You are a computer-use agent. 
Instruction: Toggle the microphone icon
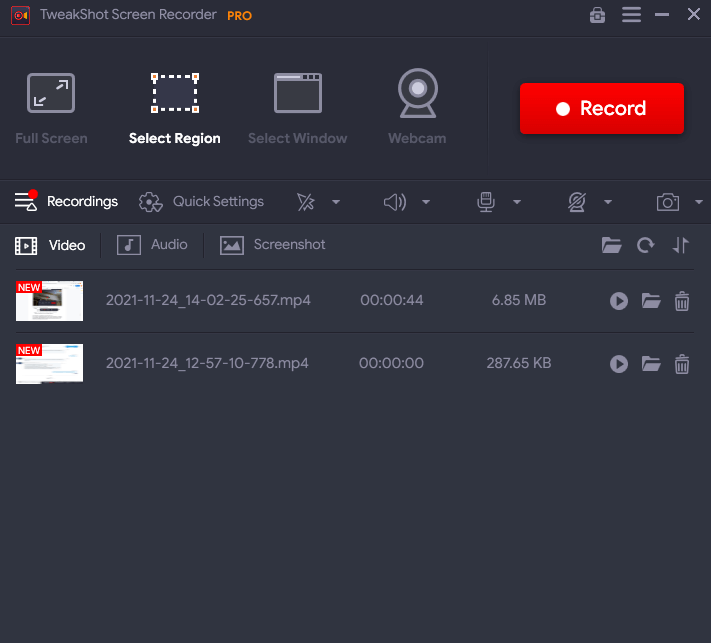[486, 202]
